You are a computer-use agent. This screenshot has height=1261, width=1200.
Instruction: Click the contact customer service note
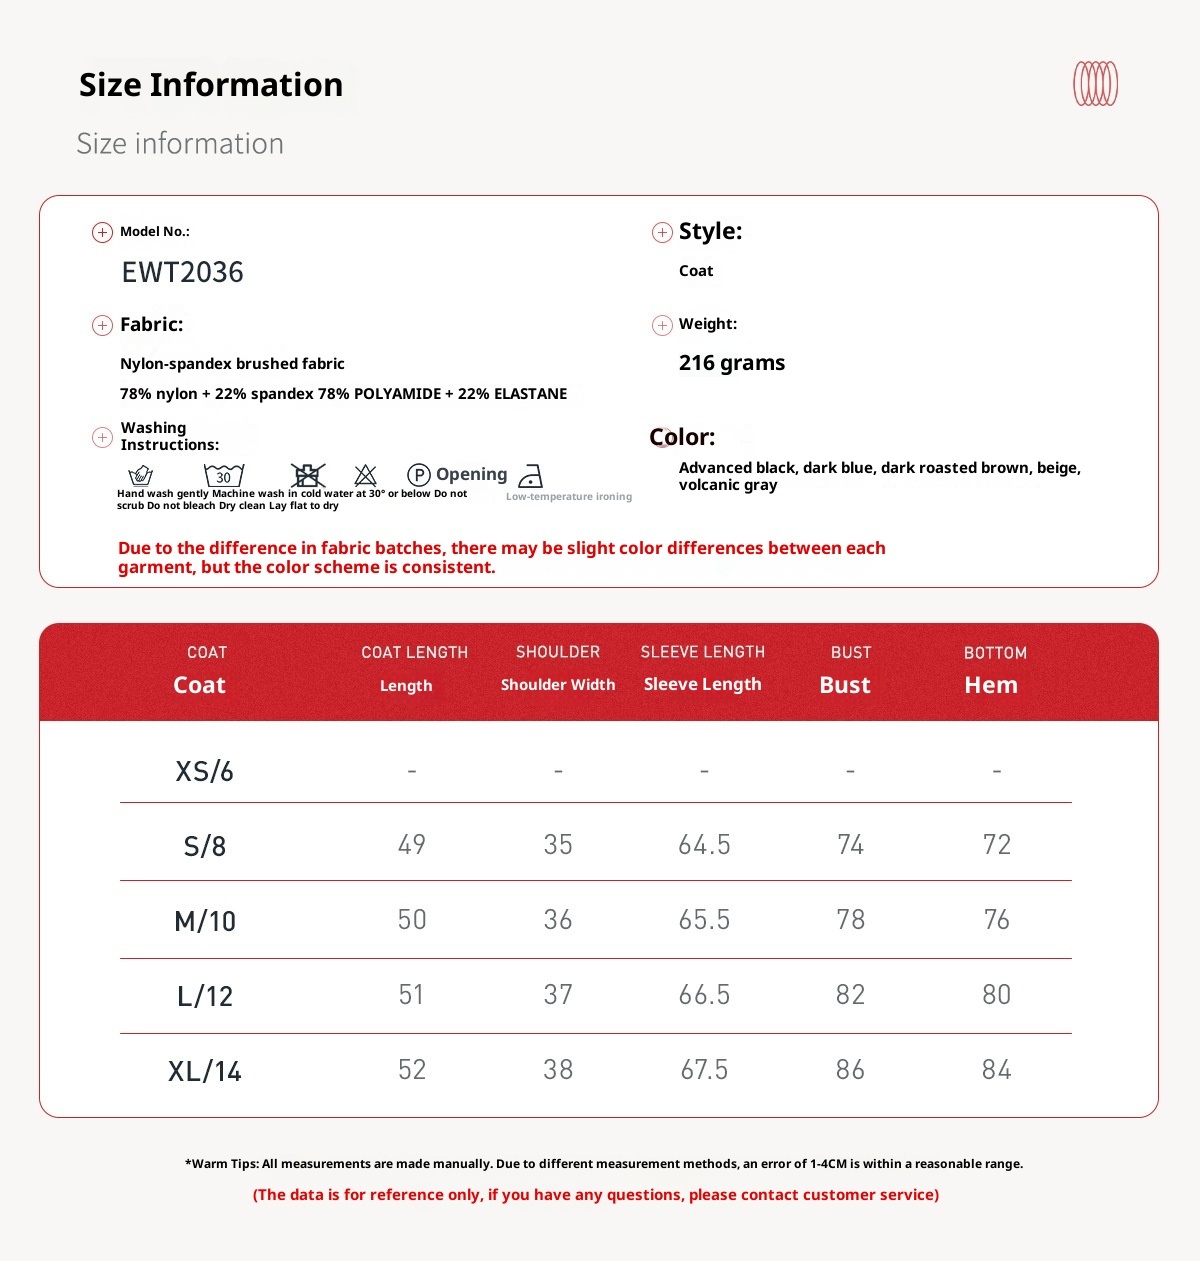(596, 1194)
